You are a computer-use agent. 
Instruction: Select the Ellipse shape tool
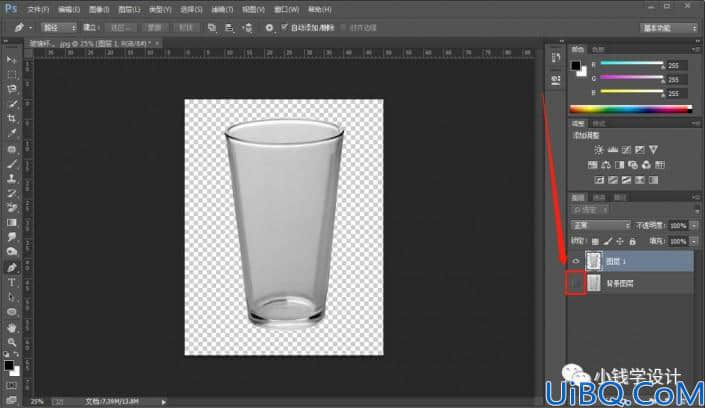click(x=12, y=312)
